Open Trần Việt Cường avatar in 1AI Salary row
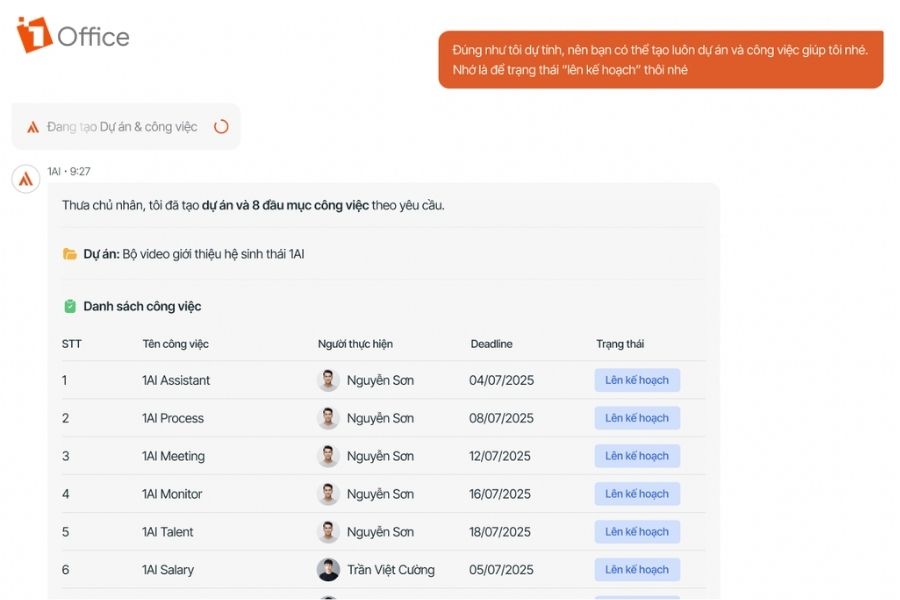900x600 pixels. (x=328, y=570)
